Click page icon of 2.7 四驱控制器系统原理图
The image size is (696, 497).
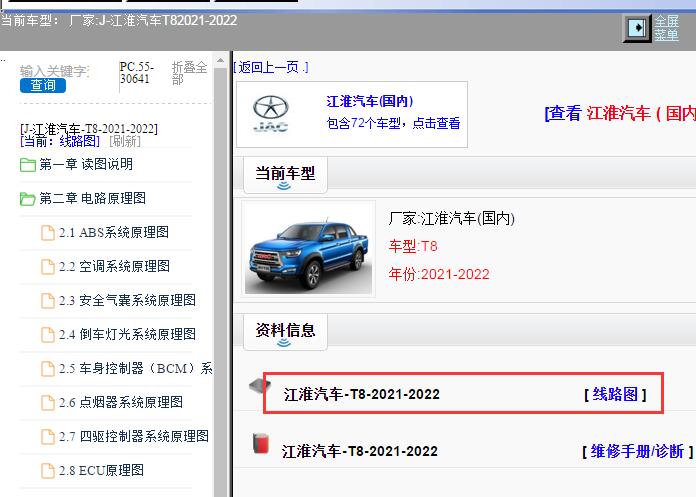(47, 437)
